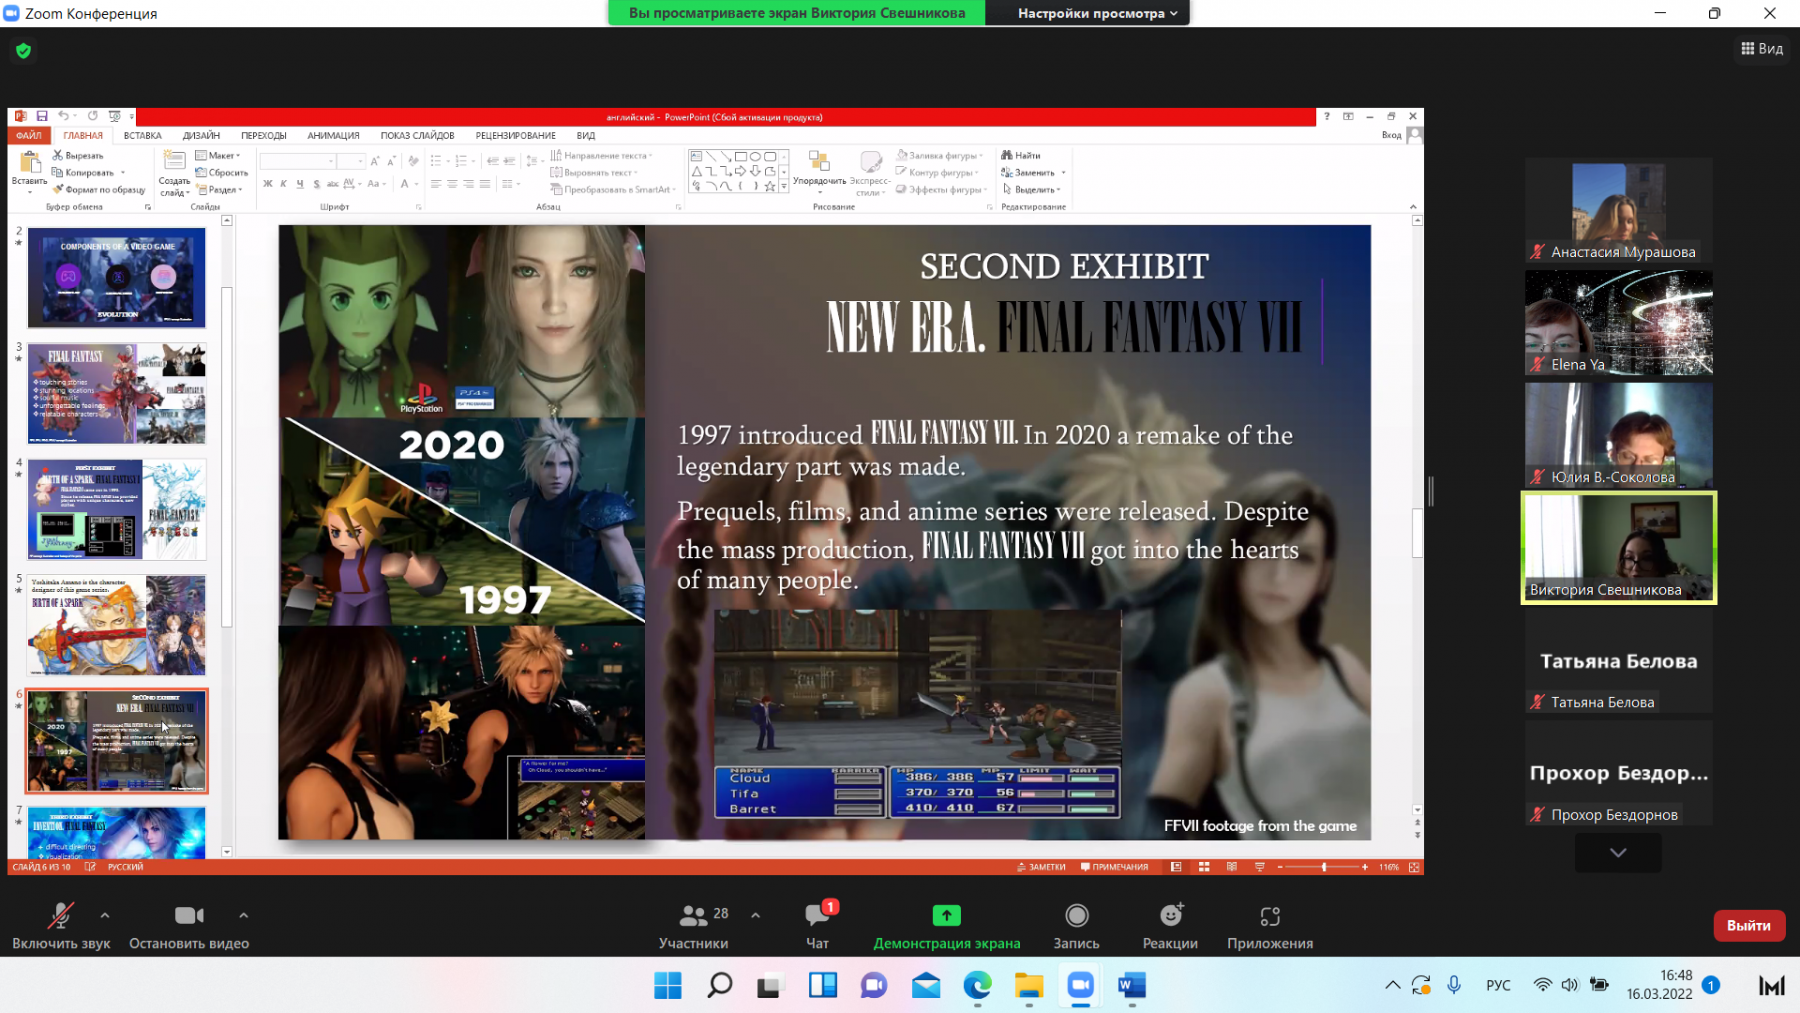This screenshot has height=1013, width=1800.
Task: Switch to the ВСТАВКА ribbon tab
Action: [x=143, y=135]
